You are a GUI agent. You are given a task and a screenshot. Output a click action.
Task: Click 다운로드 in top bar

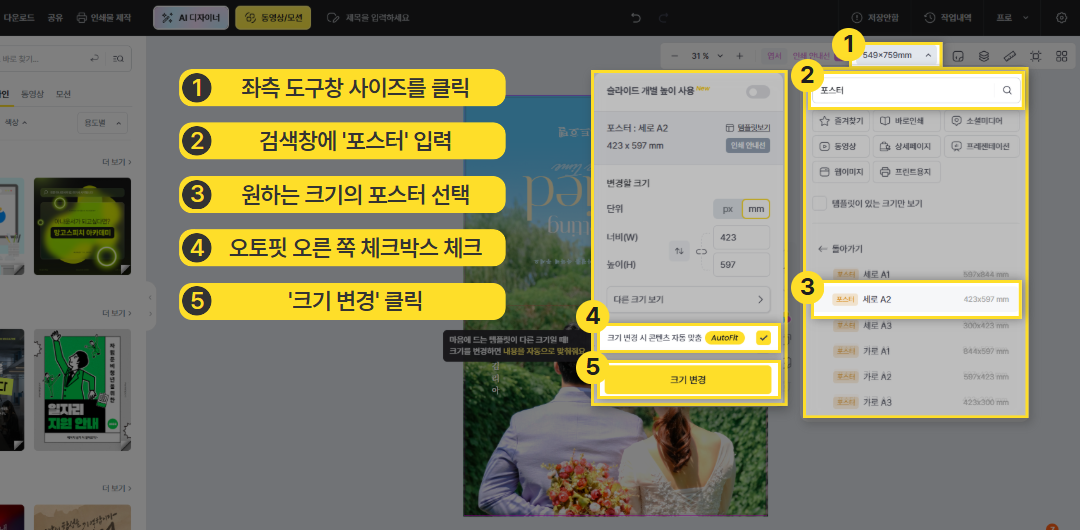pos(19,18)
